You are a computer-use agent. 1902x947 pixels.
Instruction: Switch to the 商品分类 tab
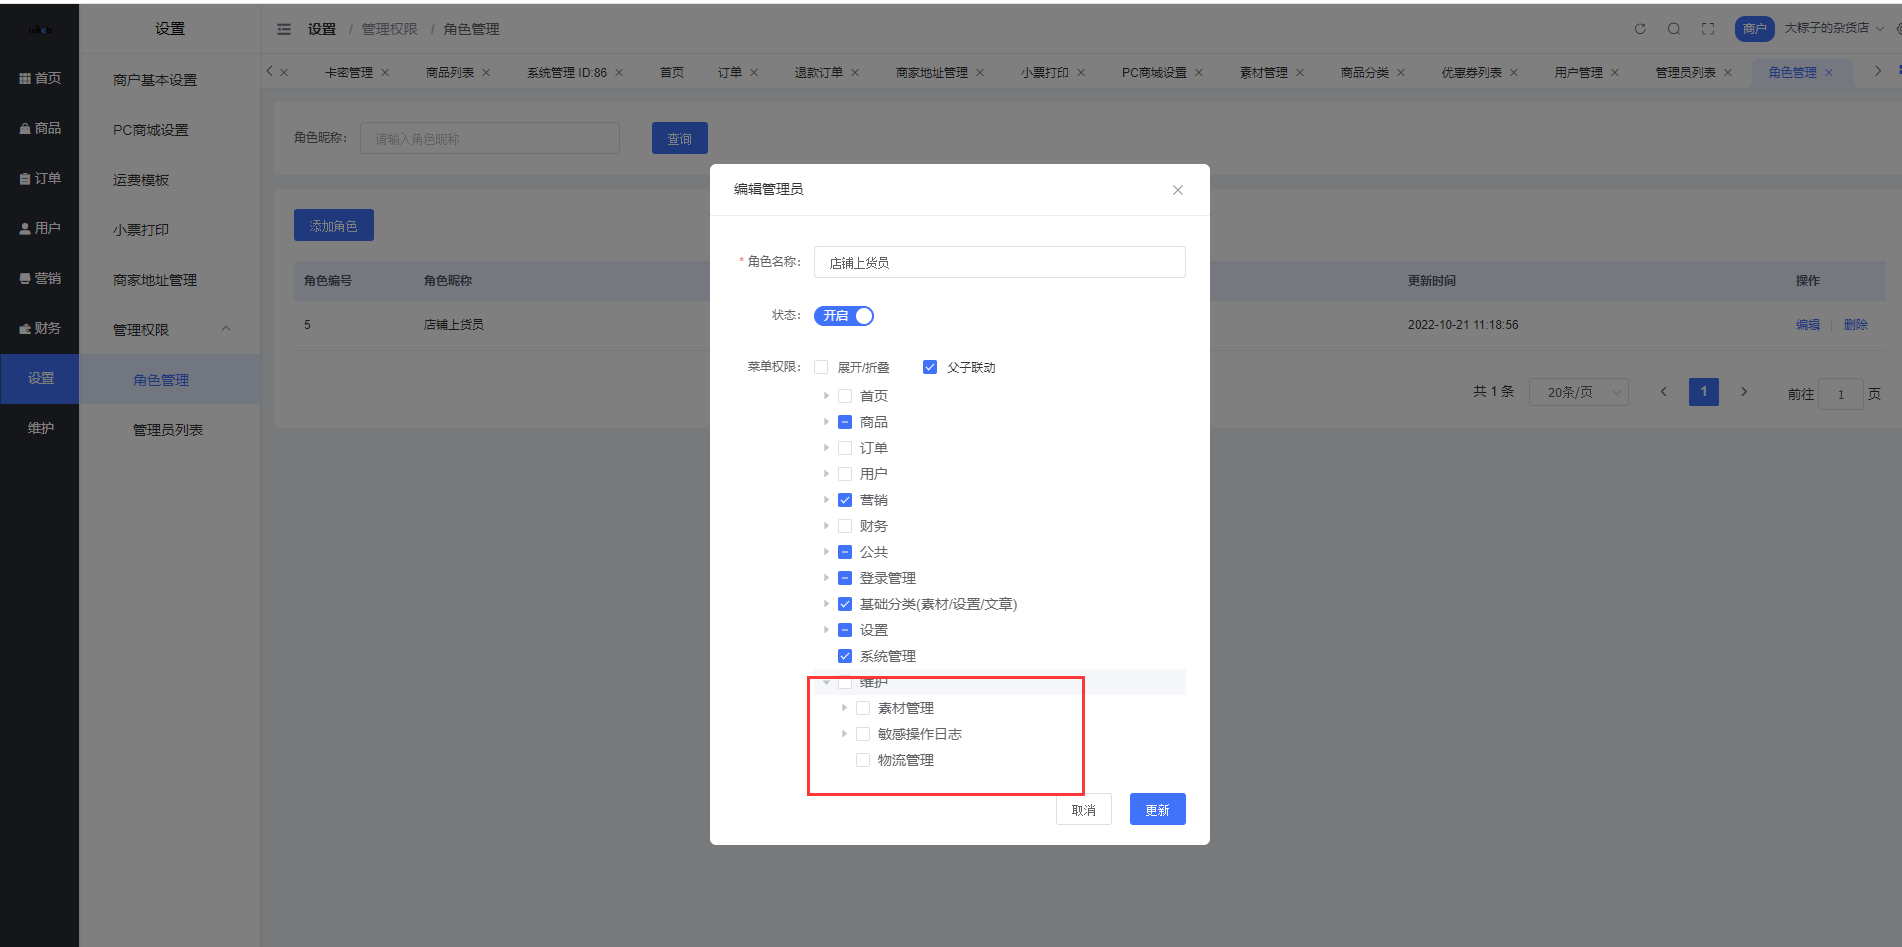(x=1364, y=72)
